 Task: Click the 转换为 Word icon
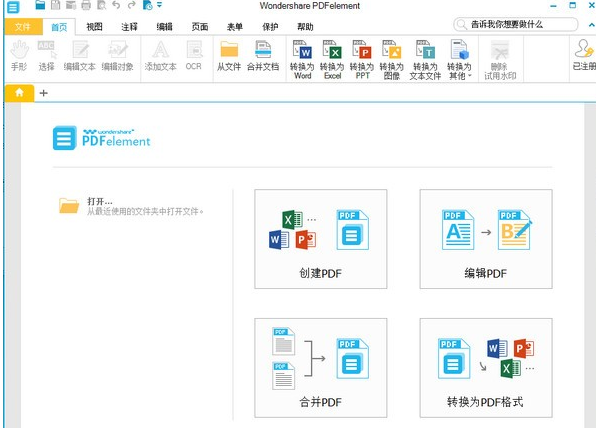click(302, 59)
